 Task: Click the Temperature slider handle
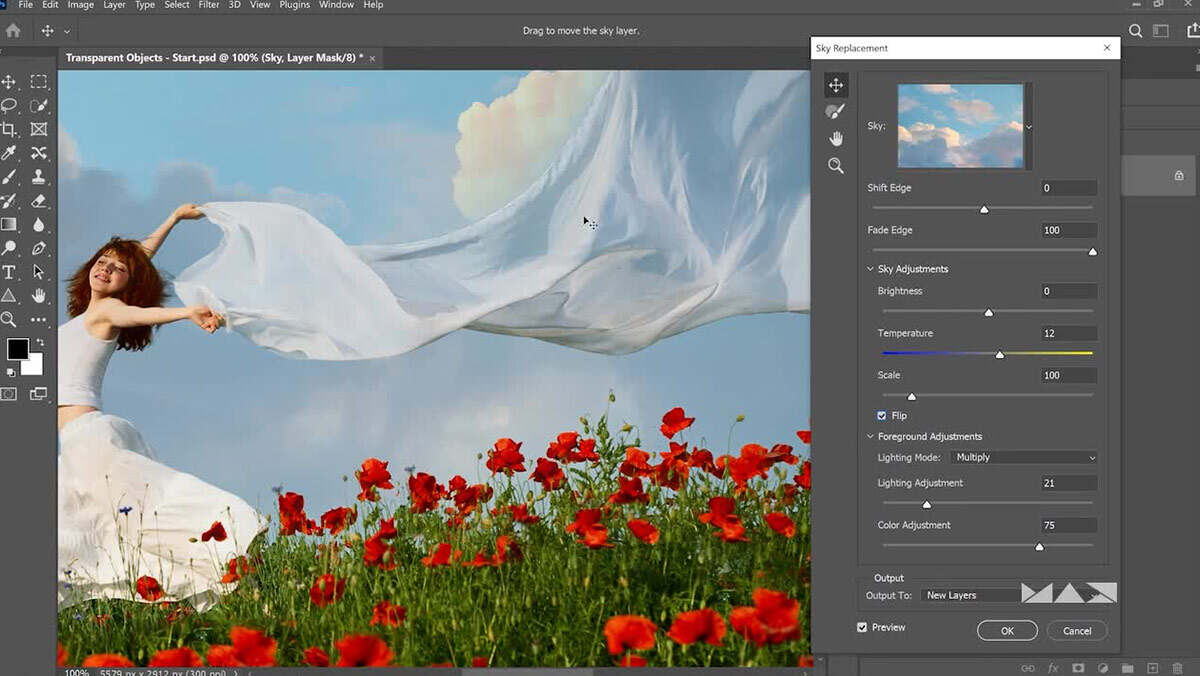coord(999,355)
